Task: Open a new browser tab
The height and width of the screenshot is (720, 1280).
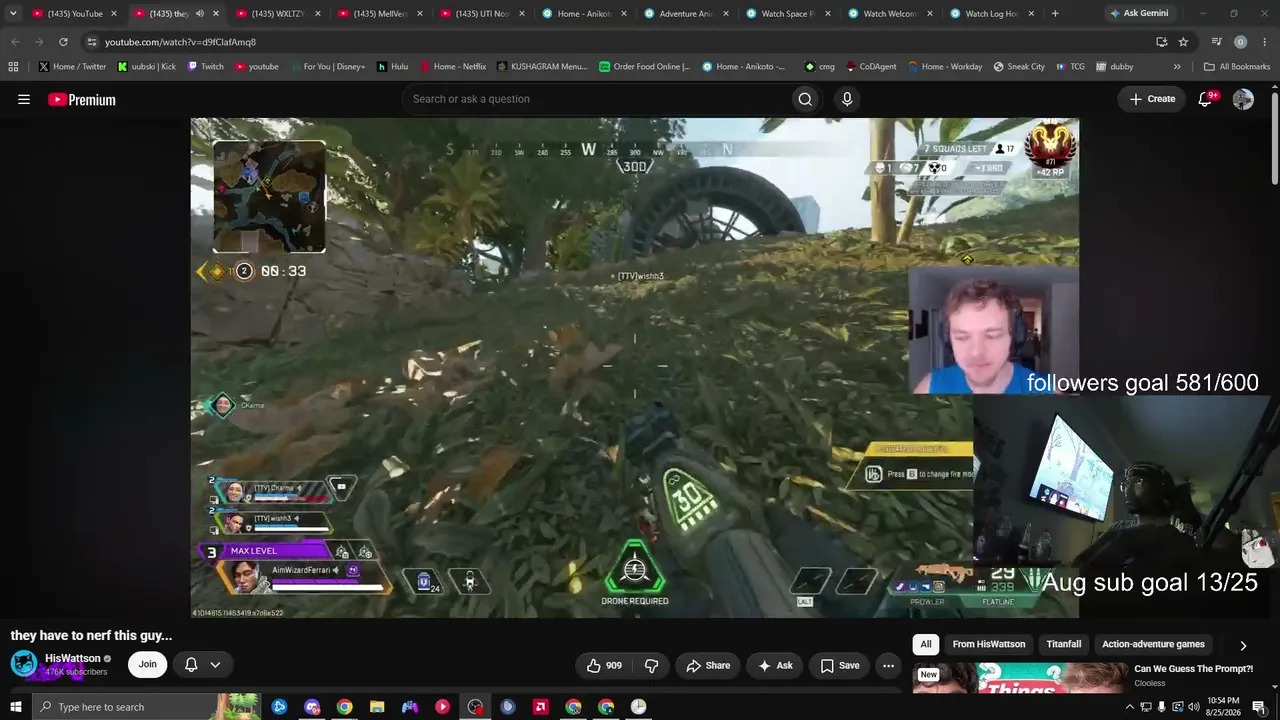Action: (x=1055, y=14)
